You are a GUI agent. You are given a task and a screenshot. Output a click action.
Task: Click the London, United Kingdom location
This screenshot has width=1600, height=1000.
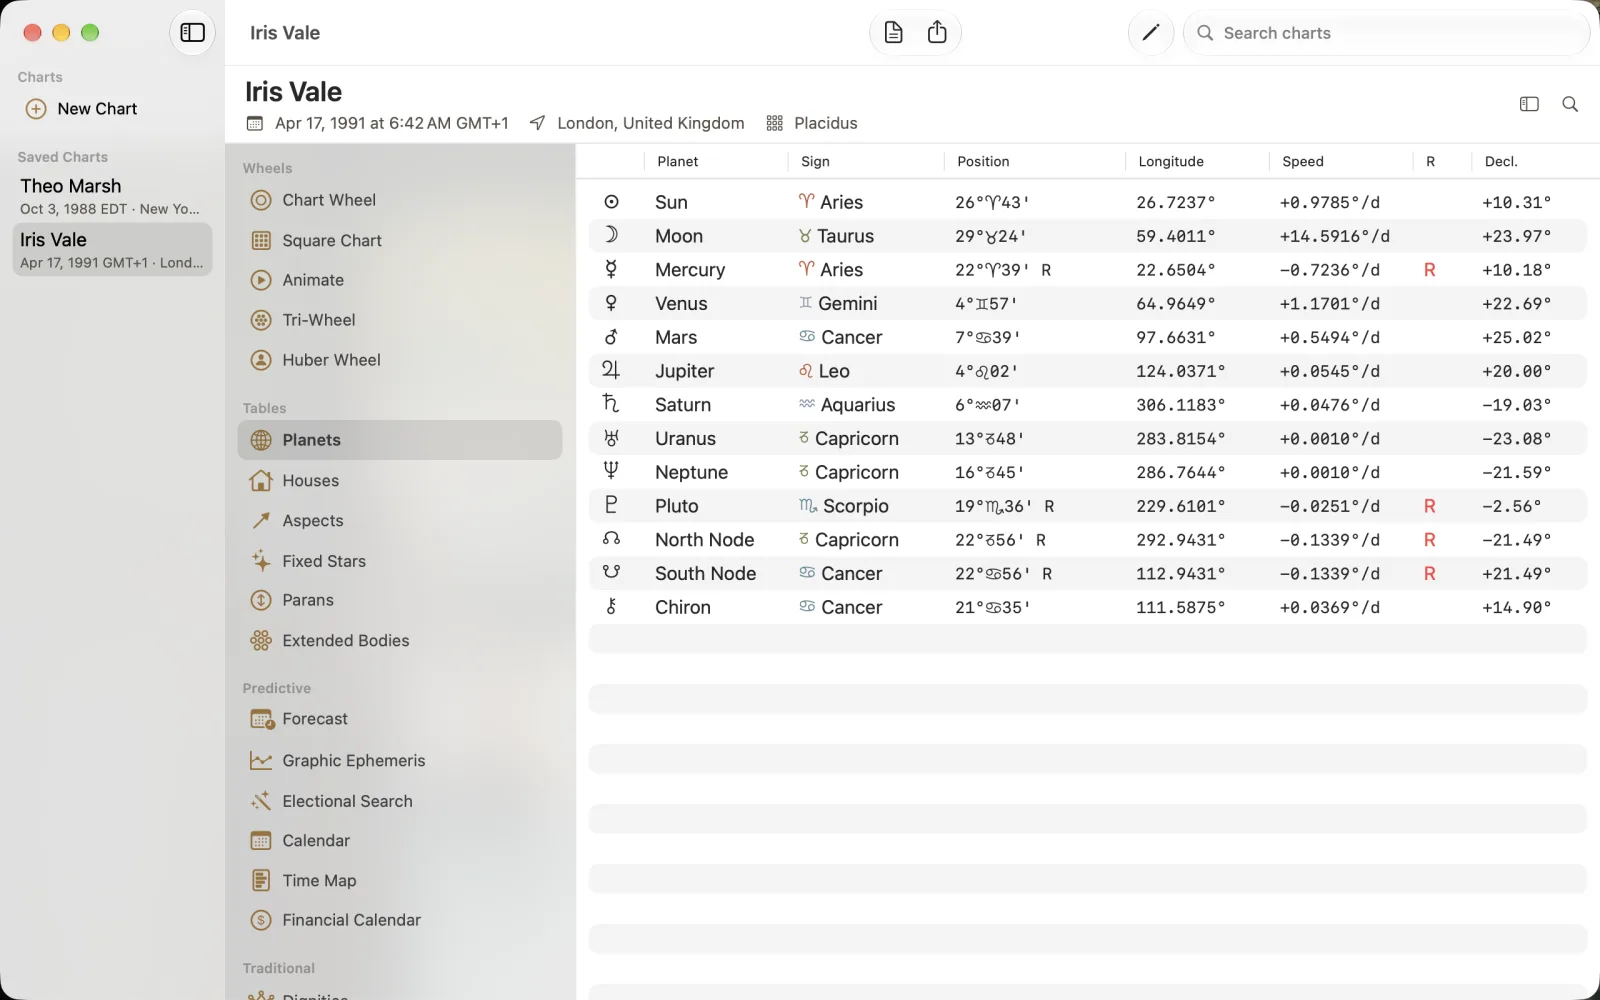pos(650,123)
